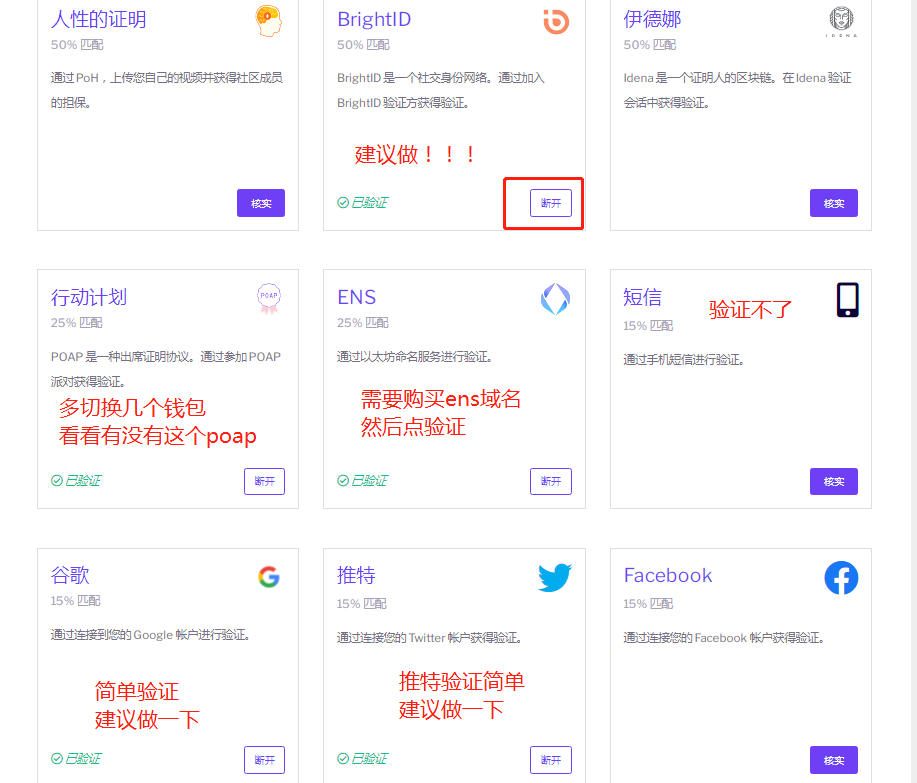
Task: Click the Google G logo icon
Action: point(269,577)
